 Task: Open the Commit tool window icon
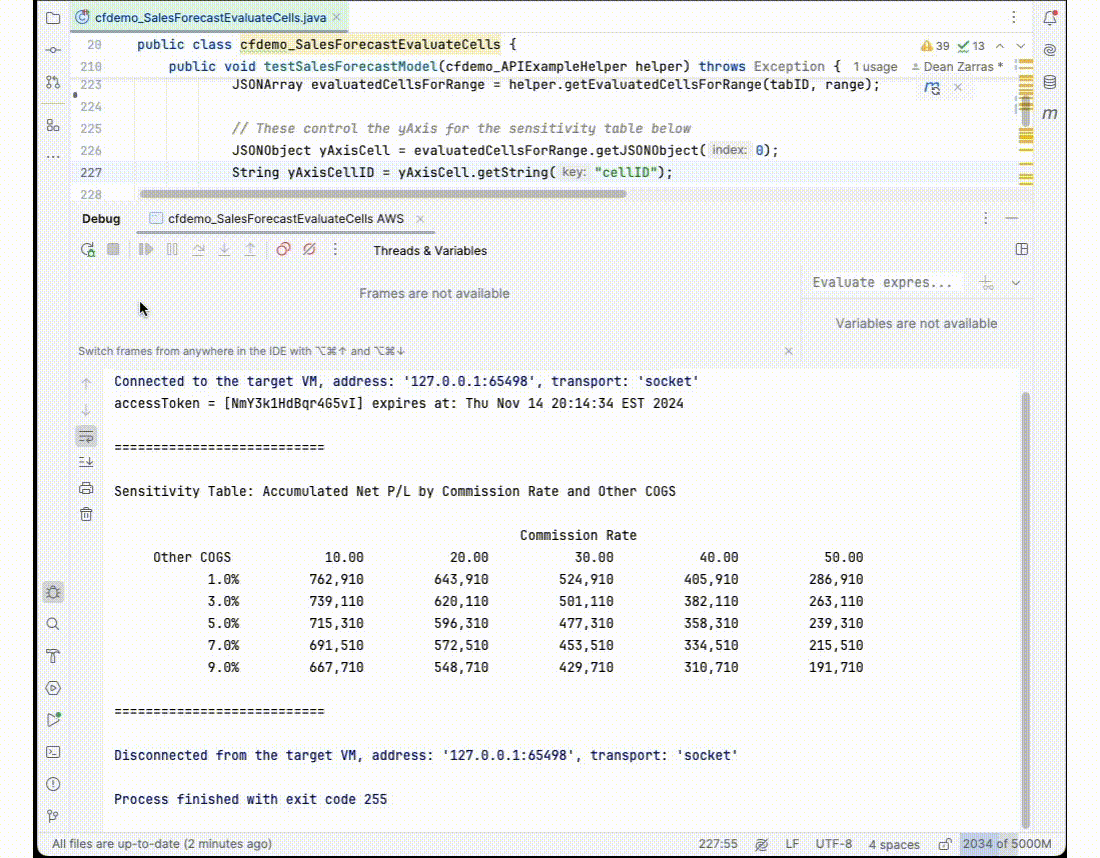53,51
